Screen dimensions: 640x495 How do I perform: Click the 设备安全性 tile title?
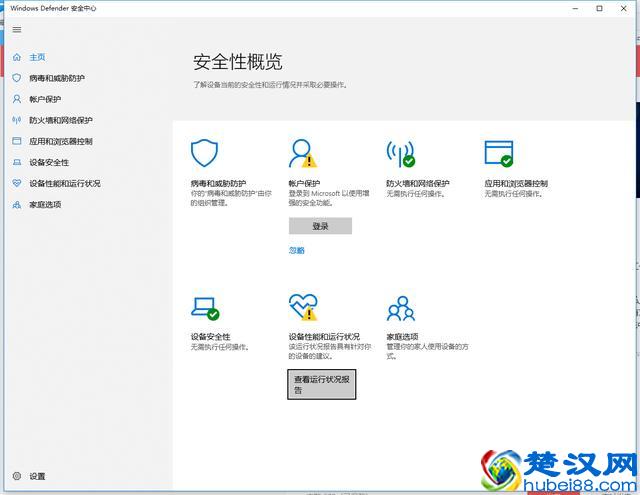click(211, 337)
